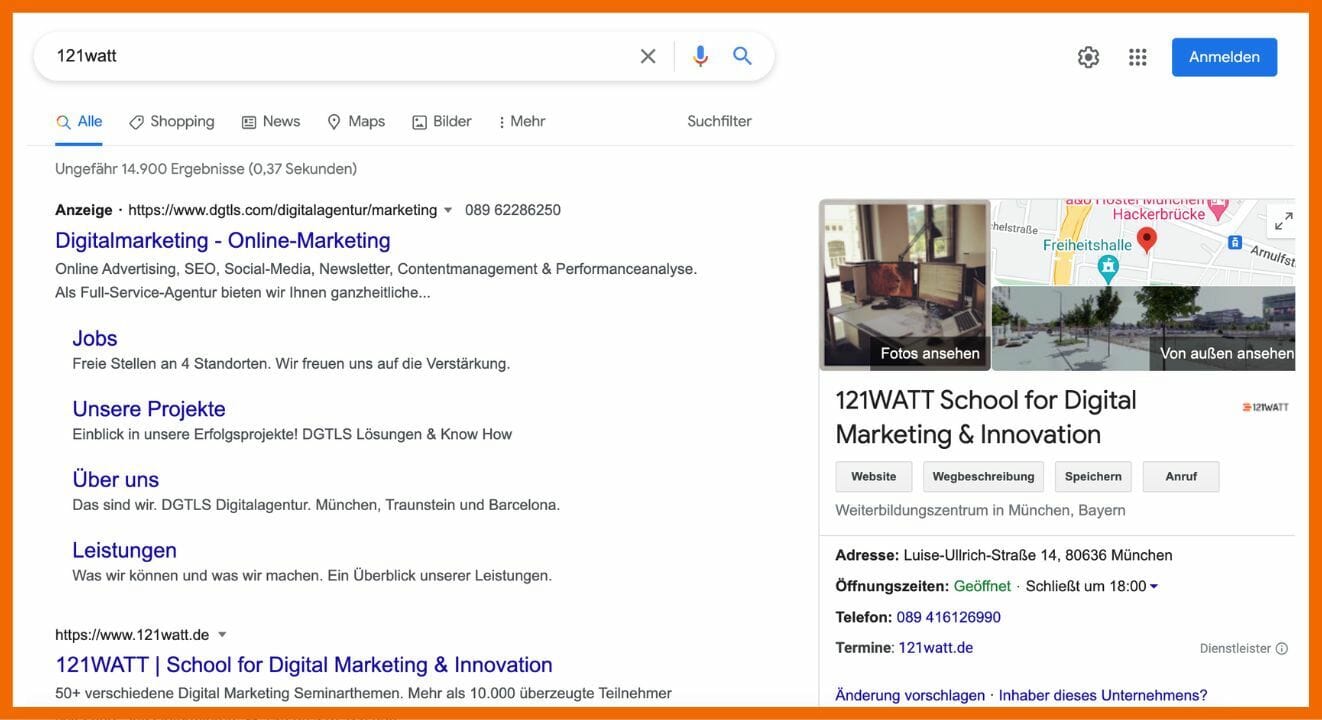Expand the 121watt.de result URL dropdown arrow

(222, 635)
